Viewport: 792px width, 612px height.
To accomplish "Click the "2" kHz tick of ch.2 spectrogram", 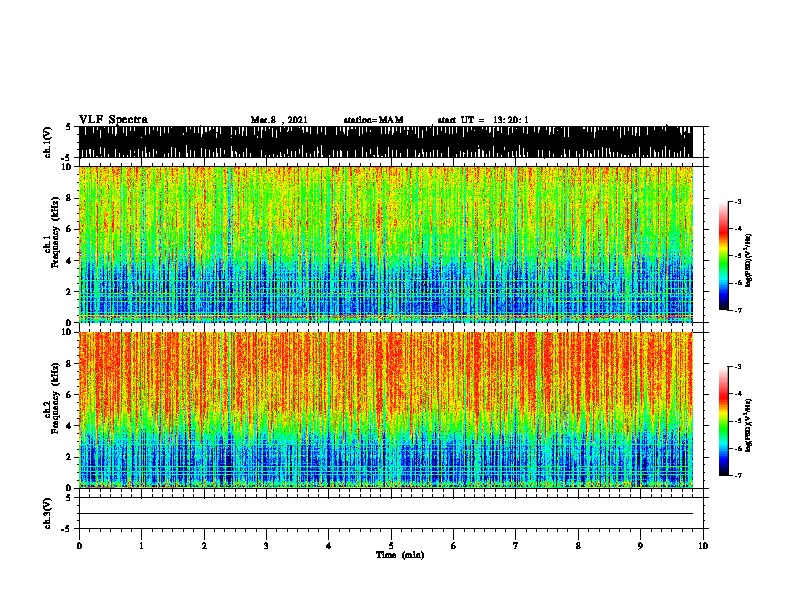I will pos(70,457).
